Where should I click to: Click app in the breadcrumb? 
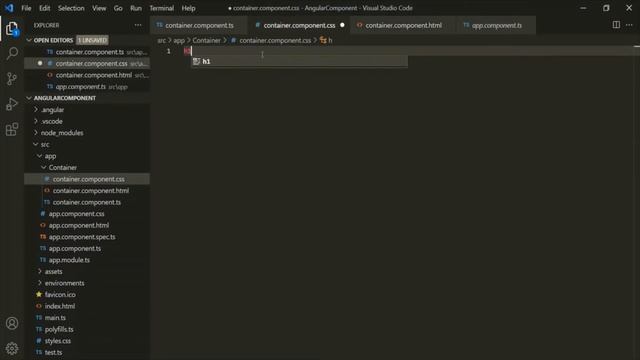tap(179, 40)
